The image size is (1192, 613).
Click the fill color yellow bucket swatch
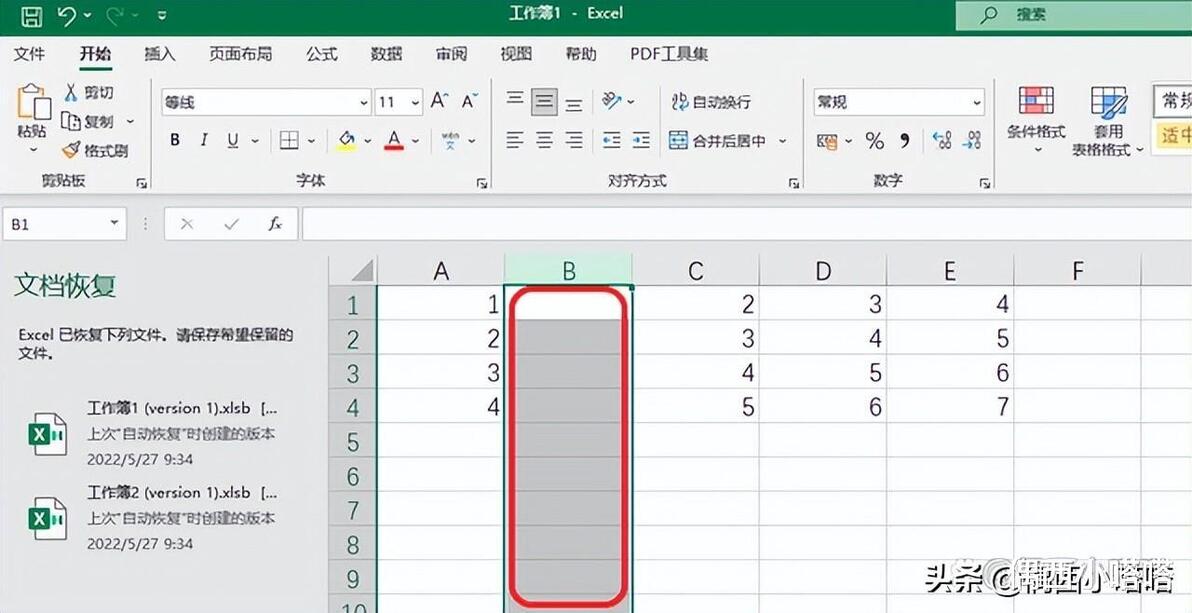pos(347,141)
